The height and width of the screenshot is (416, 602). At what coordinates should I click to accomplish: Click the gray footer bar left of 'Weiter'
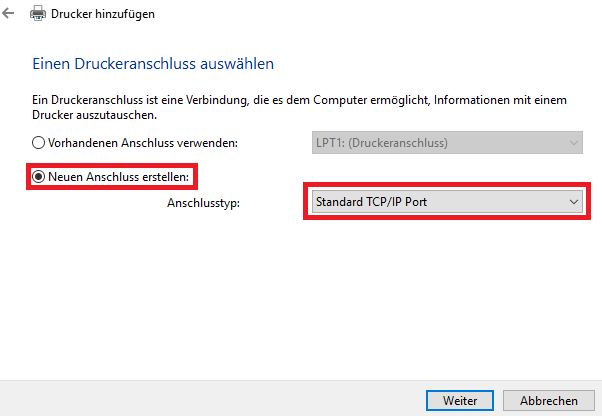[200, 398]
